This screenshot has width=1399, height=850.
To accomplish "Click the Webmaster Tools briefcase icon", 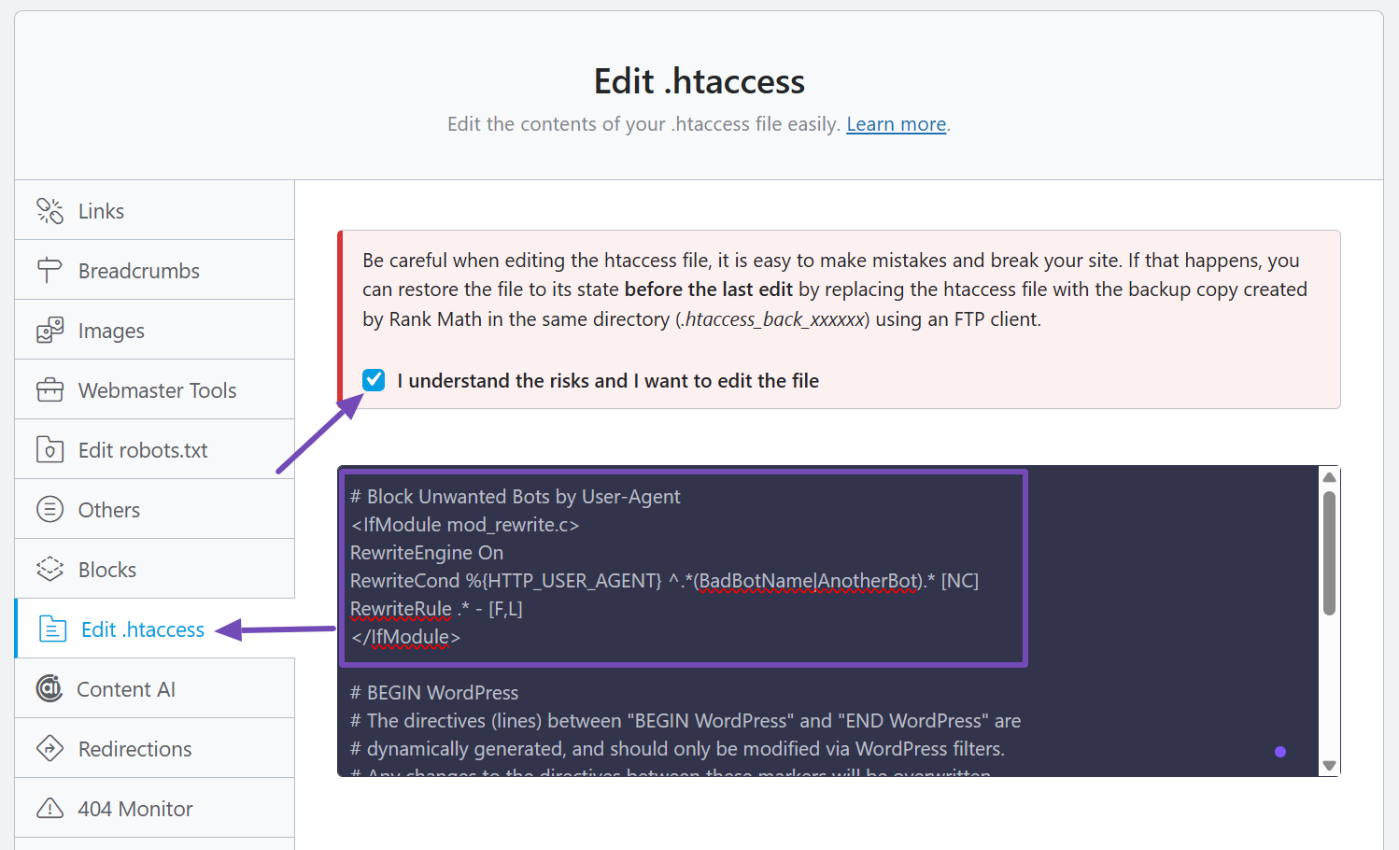I will click(50, 390).
